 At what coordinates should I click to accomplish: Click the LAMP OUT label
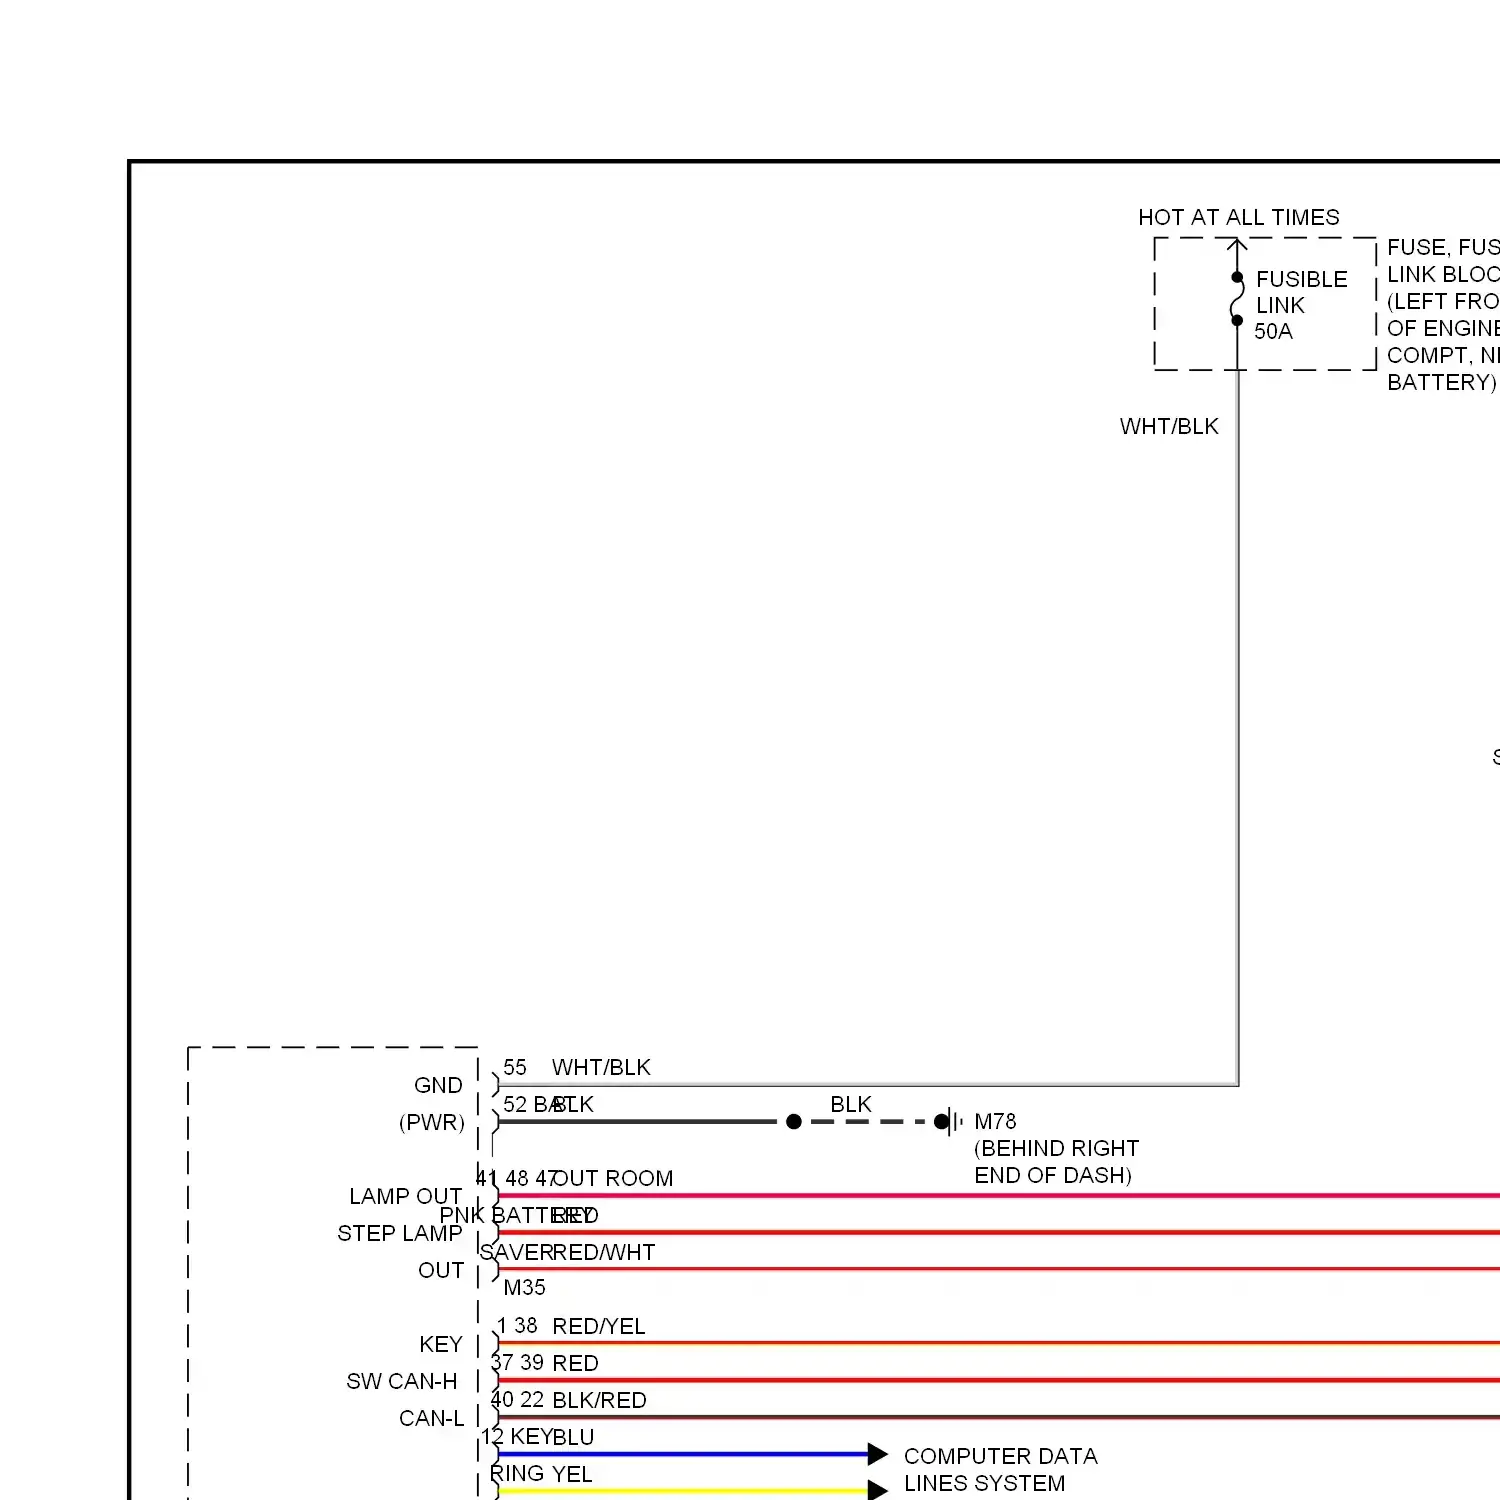pos(405,1196)
